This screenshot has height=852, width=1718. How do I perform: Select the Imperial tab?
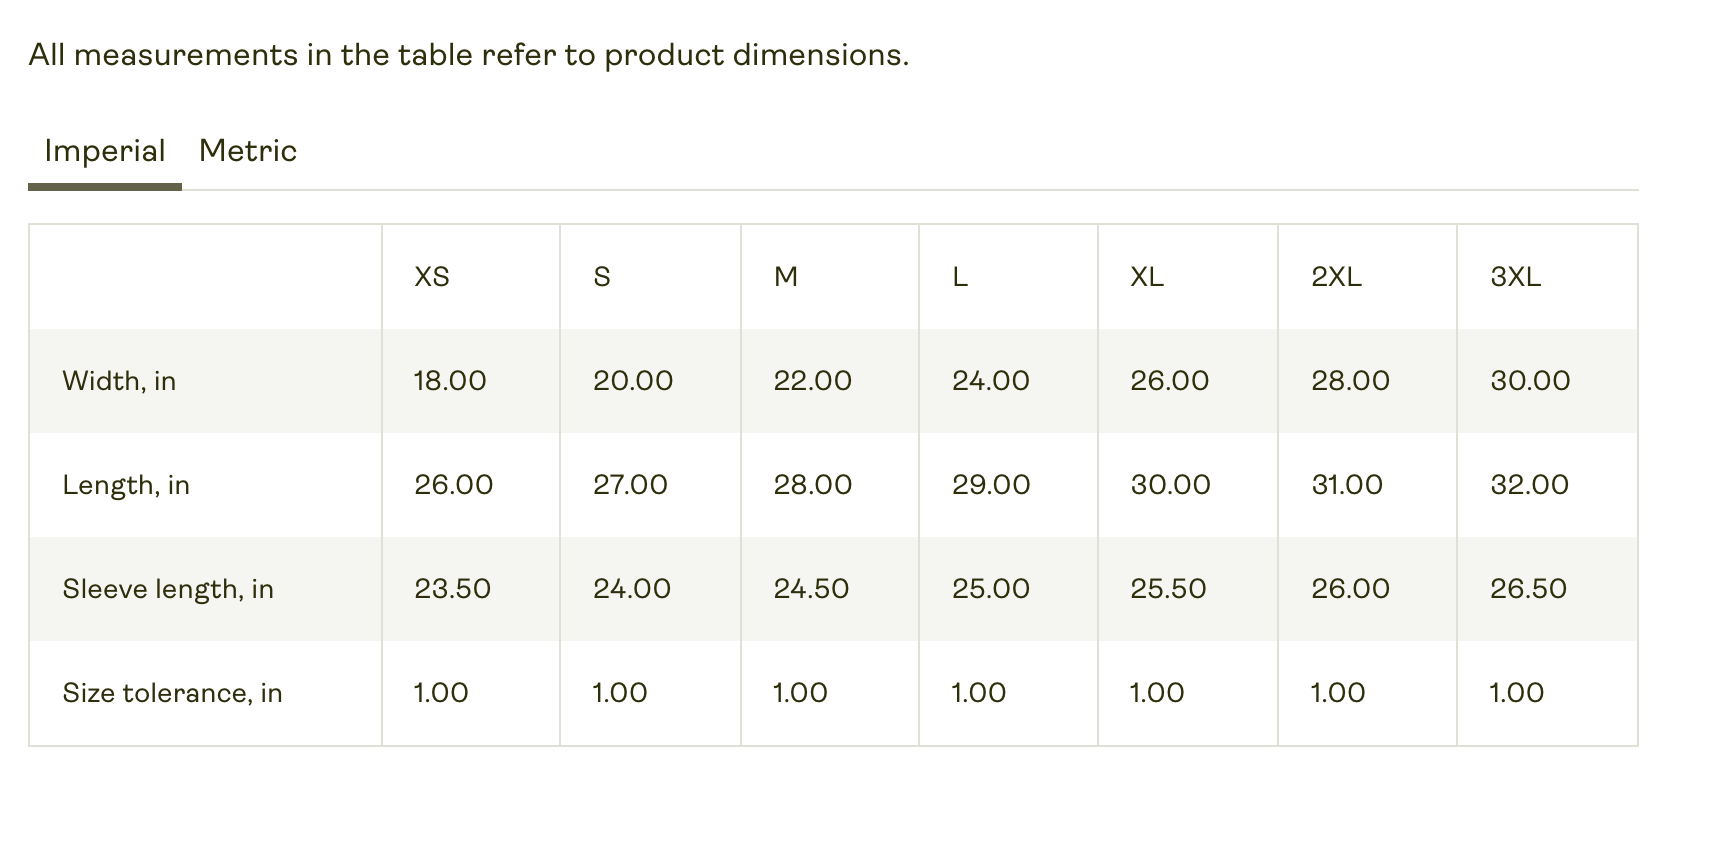(105, 151)
